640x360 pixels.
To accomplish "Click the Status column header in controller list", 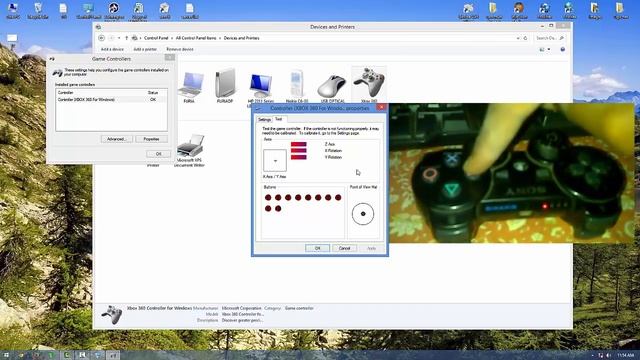I will pos(153,93).
